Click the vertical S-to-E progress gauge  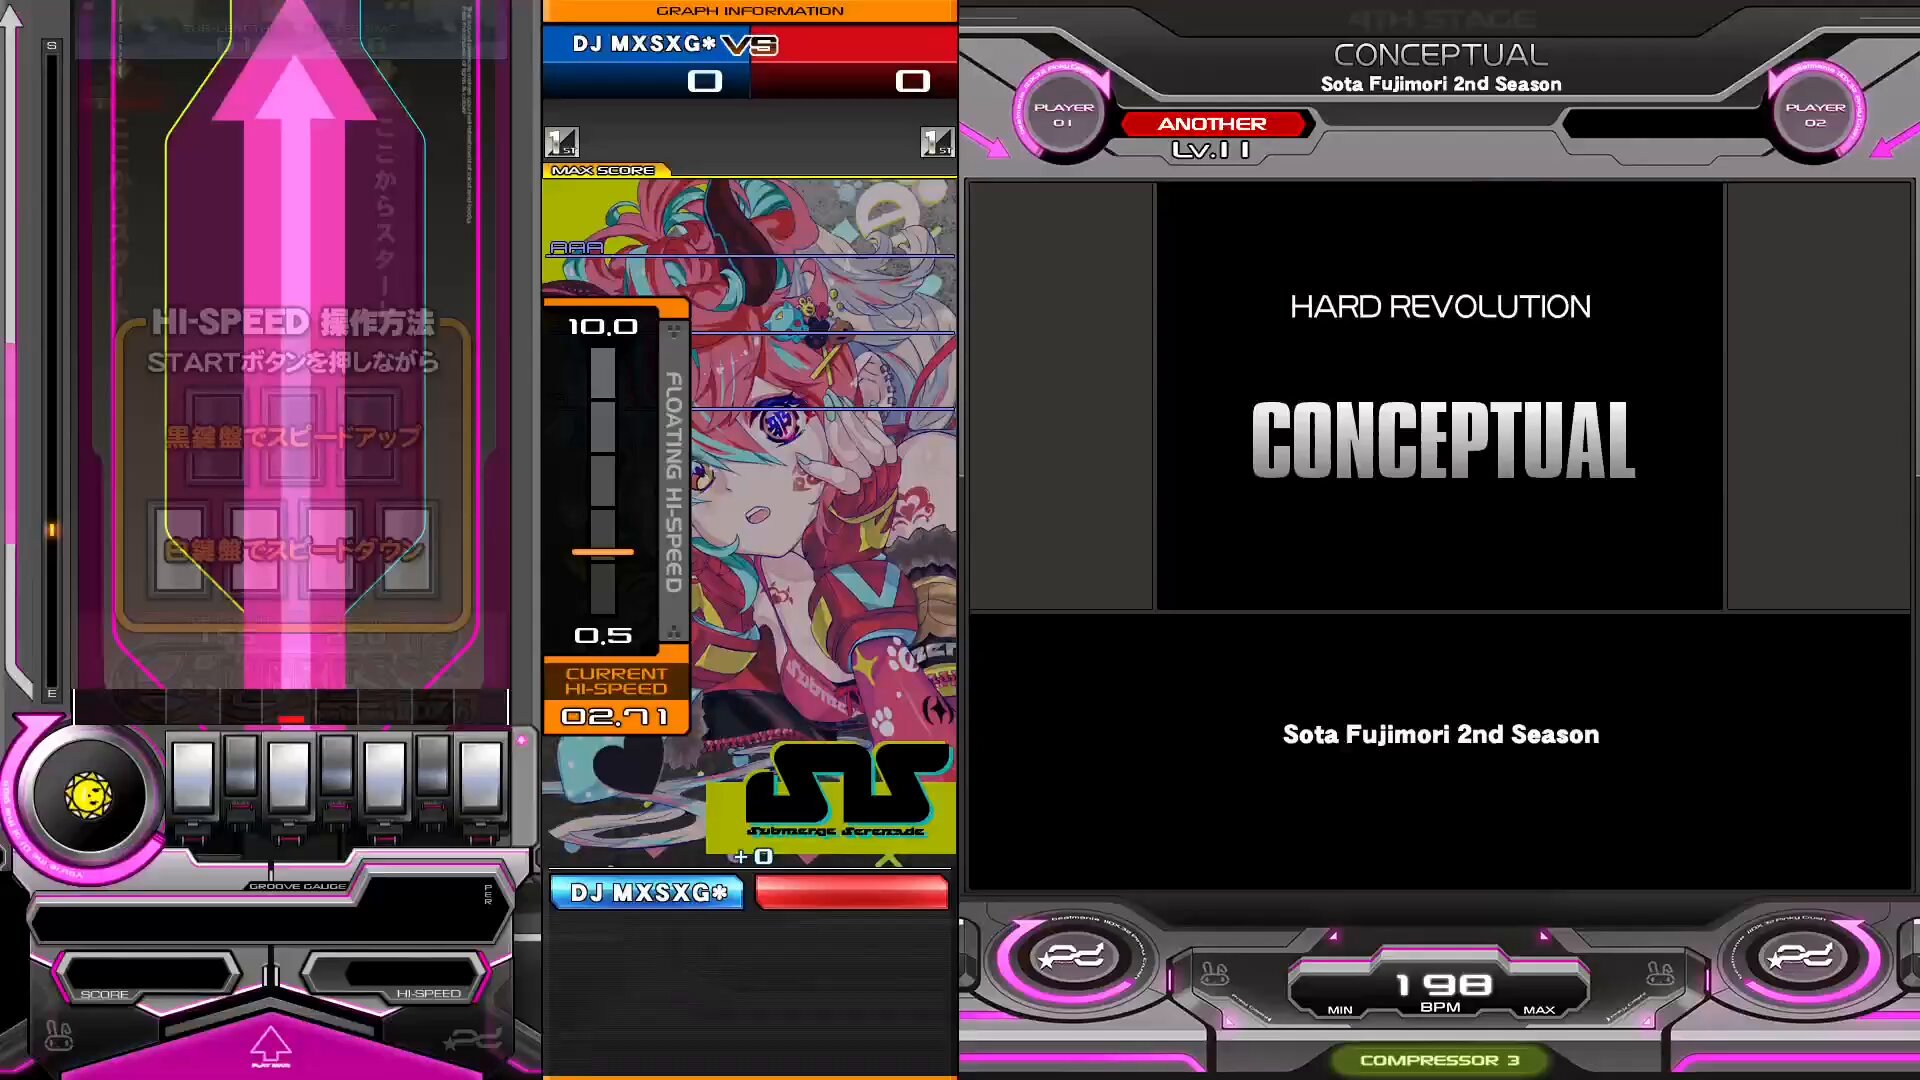coord(51,369)
